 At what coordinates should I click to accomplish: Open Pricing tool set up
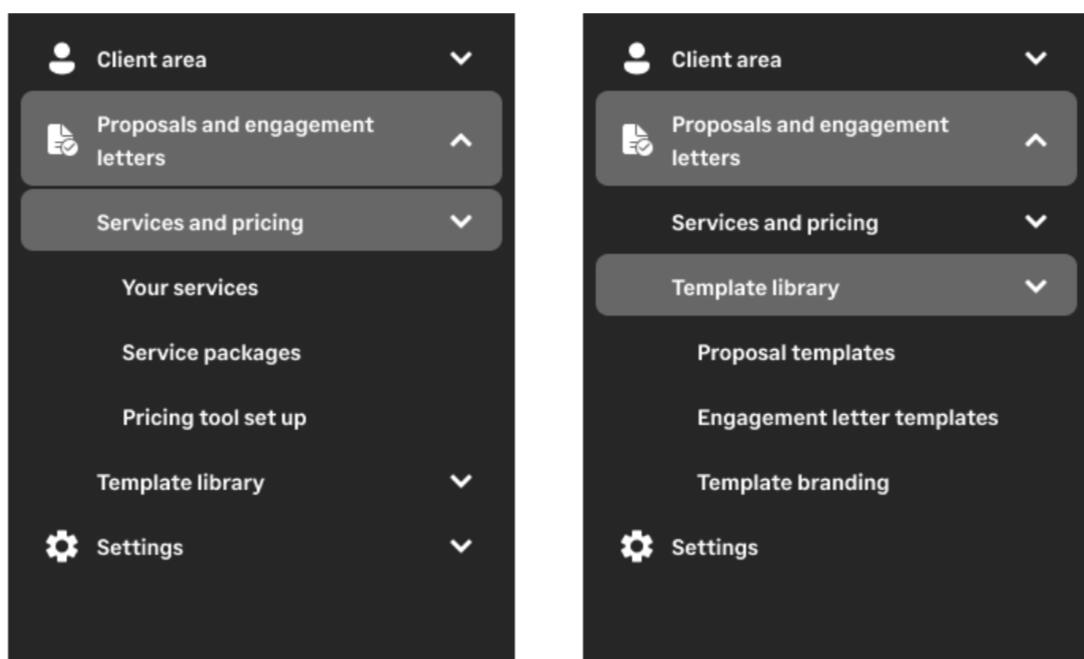214,418
